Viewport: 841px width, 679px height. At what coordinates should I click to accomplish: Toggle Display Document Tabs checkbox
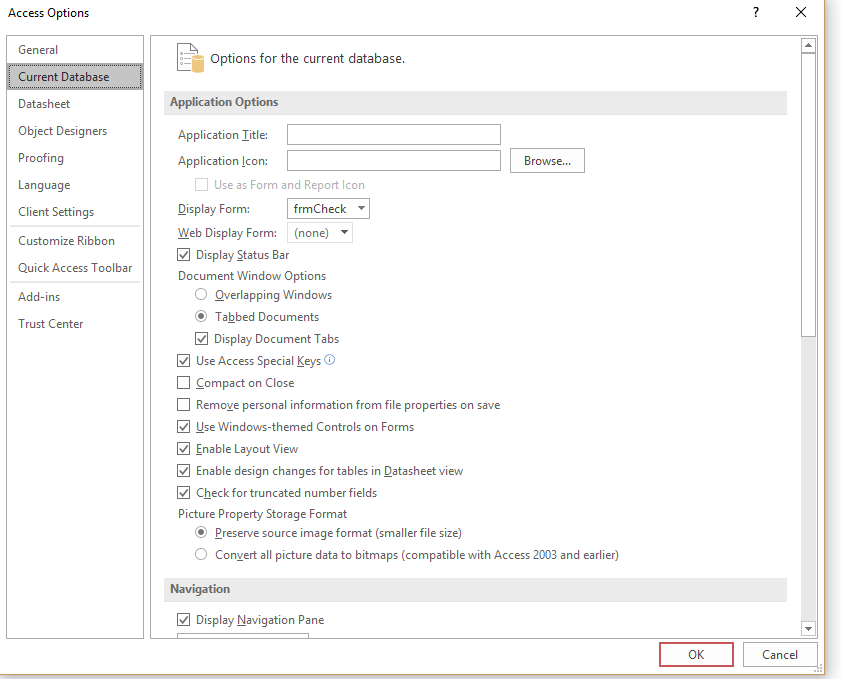201,338
